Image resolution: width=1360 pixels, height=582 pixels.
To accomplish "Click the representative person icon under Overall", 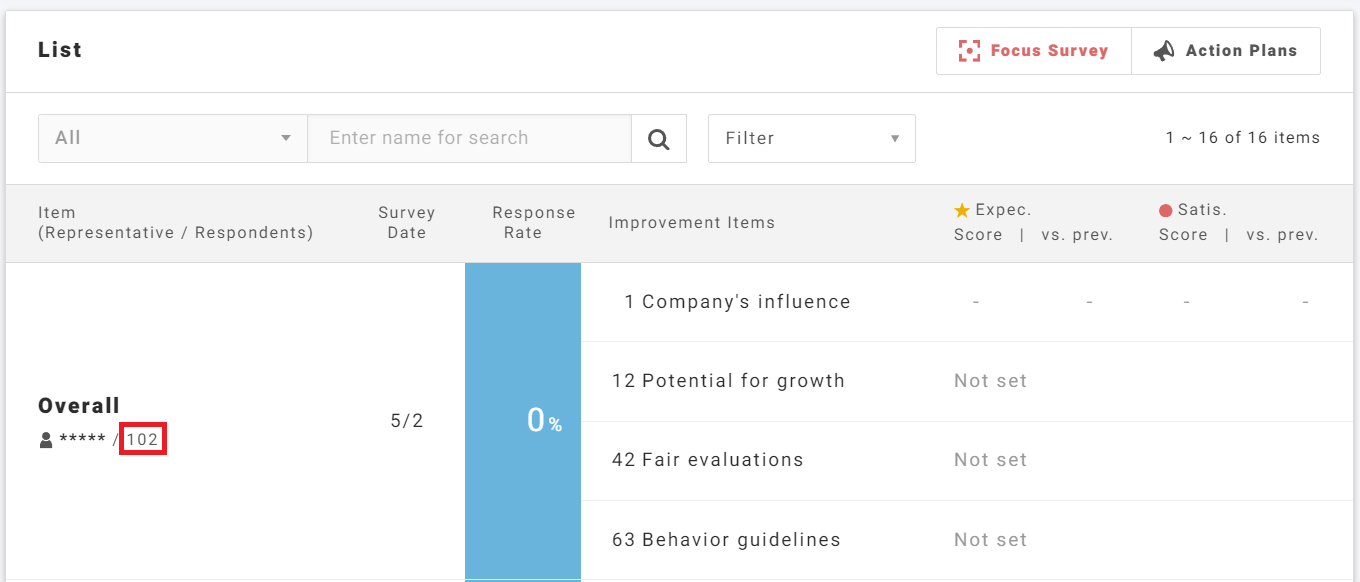I will click(46, 440).
